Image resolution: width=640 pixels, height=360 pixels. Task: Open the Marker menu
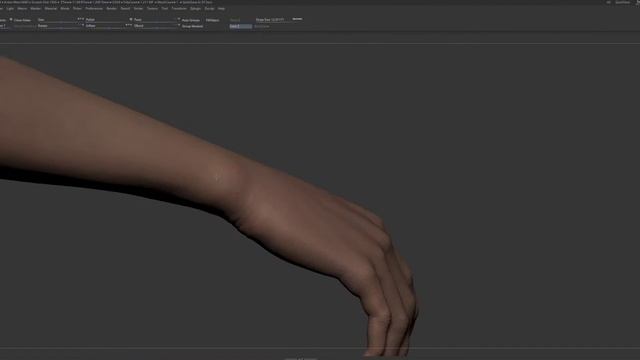point(36,9)
